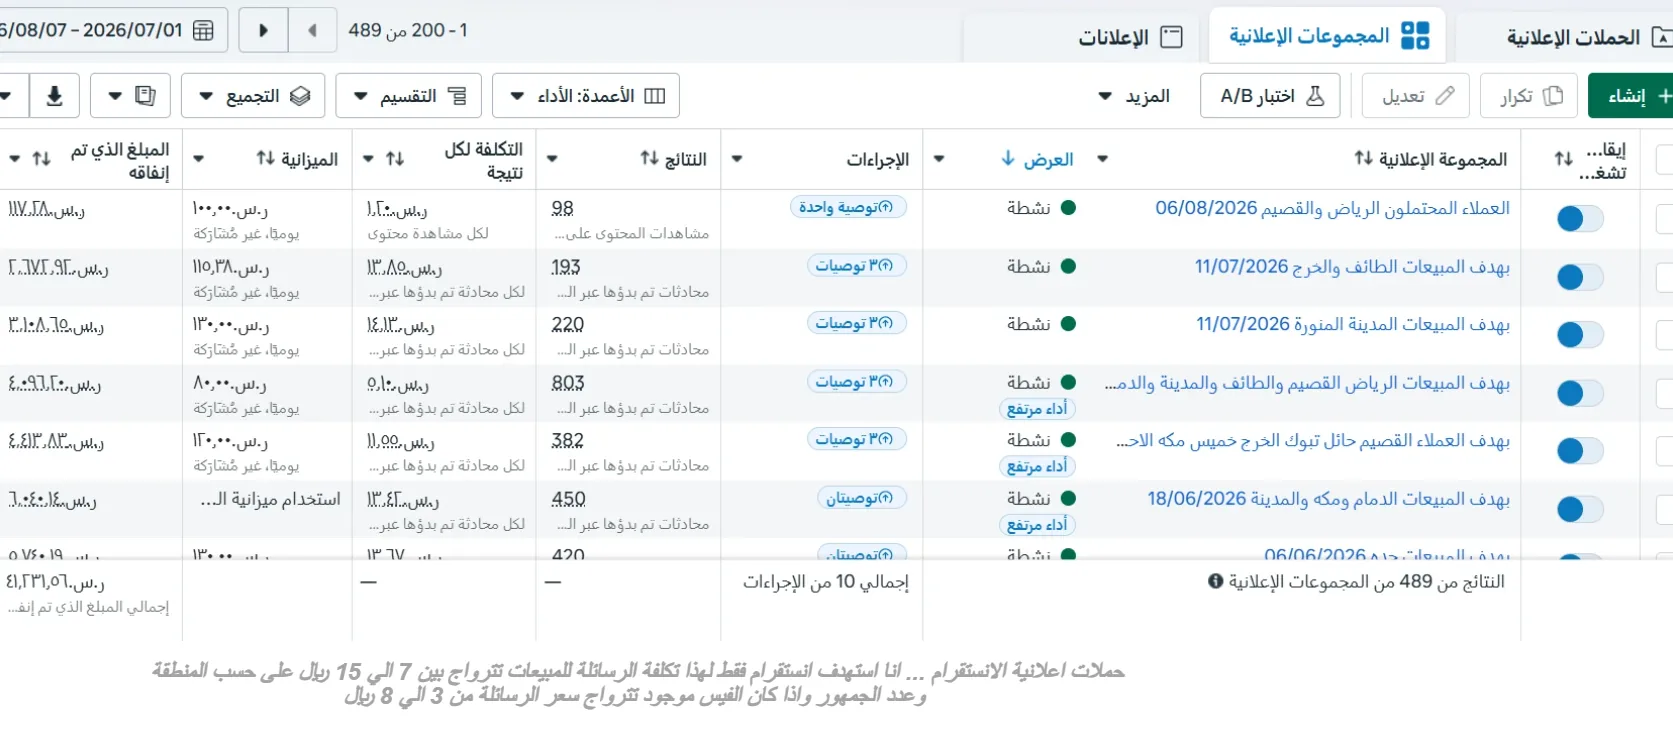Screen dimensions: 1673x730
Task: Click the info icon beside النتائج من 489
Action: (x=1215, y=581)
